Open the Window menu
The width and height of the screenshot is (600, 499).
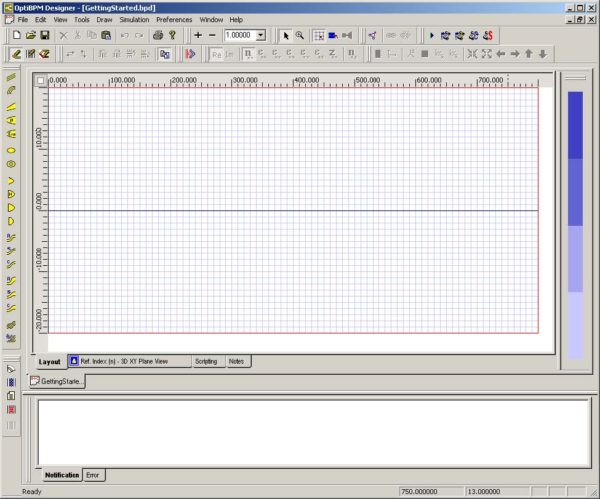pyautogui.click(x=211, y=20)
